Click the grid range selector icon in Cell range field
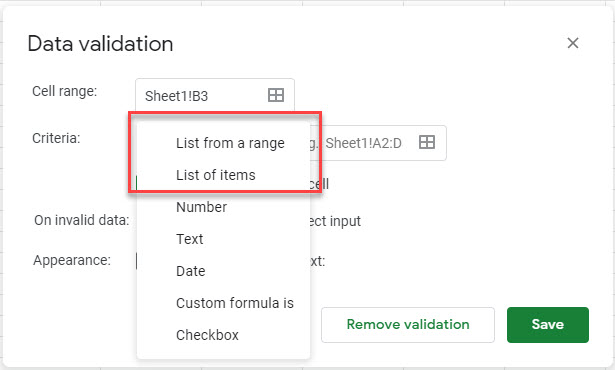The height and width of the screenshot is (370, 615). [276, 95]
